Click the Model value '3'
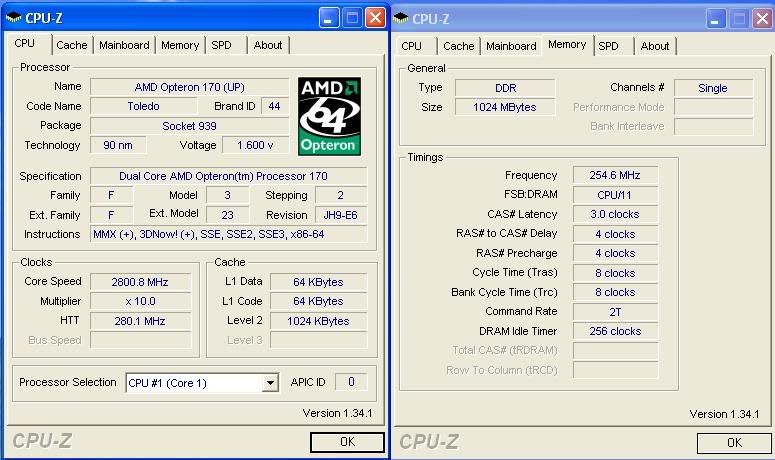 point(227,195)
